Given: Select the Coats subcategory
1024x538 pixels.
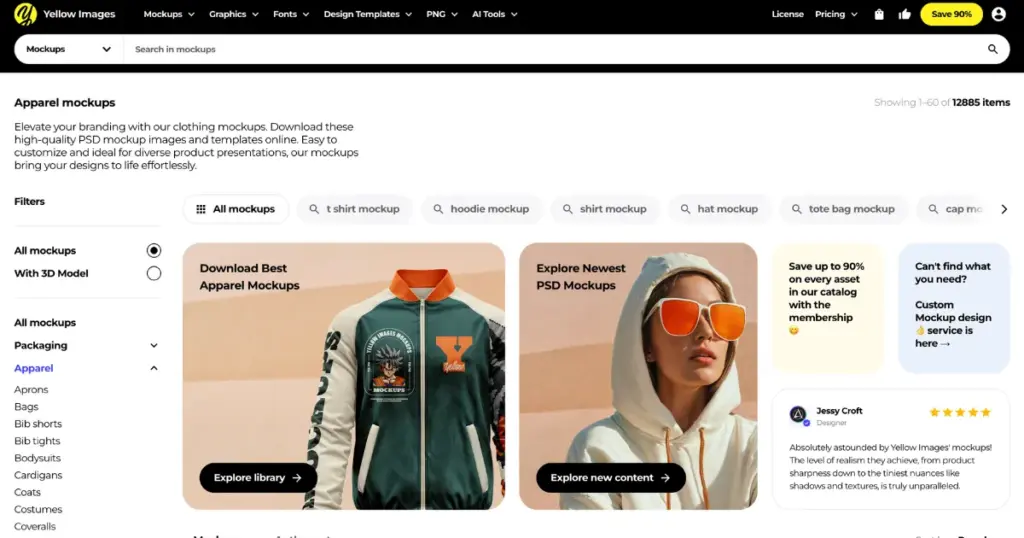Looking at the screenshot, I should click(27, 492).
